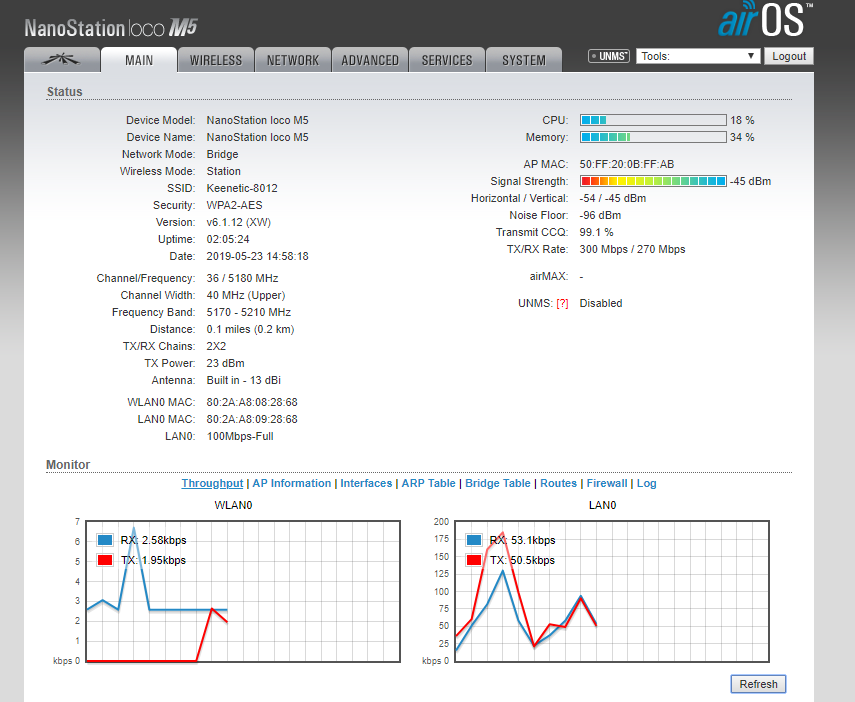Expand the Tools dropdown
Screen dimensions: 855x702
coord(698,56)
